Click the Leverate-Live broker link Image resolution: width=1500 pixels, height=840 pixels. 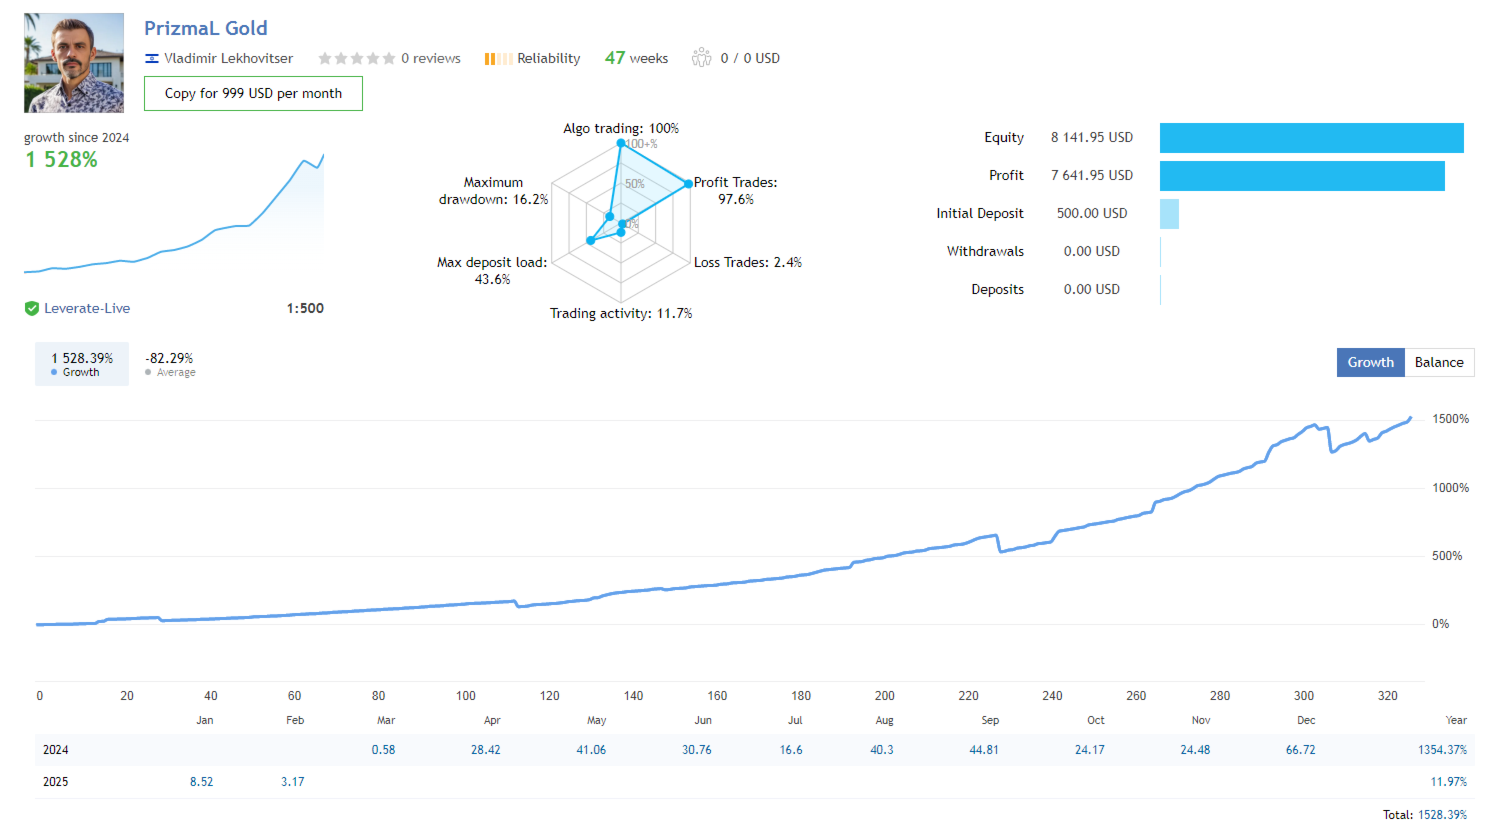coord(87,309)
